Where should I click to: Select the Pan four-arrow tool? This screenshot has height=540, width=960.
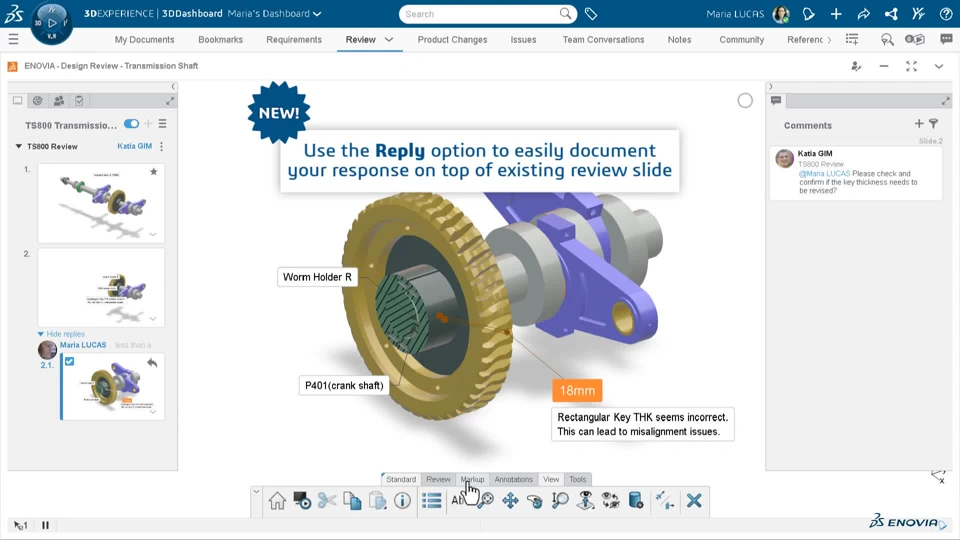pos(510,501)
